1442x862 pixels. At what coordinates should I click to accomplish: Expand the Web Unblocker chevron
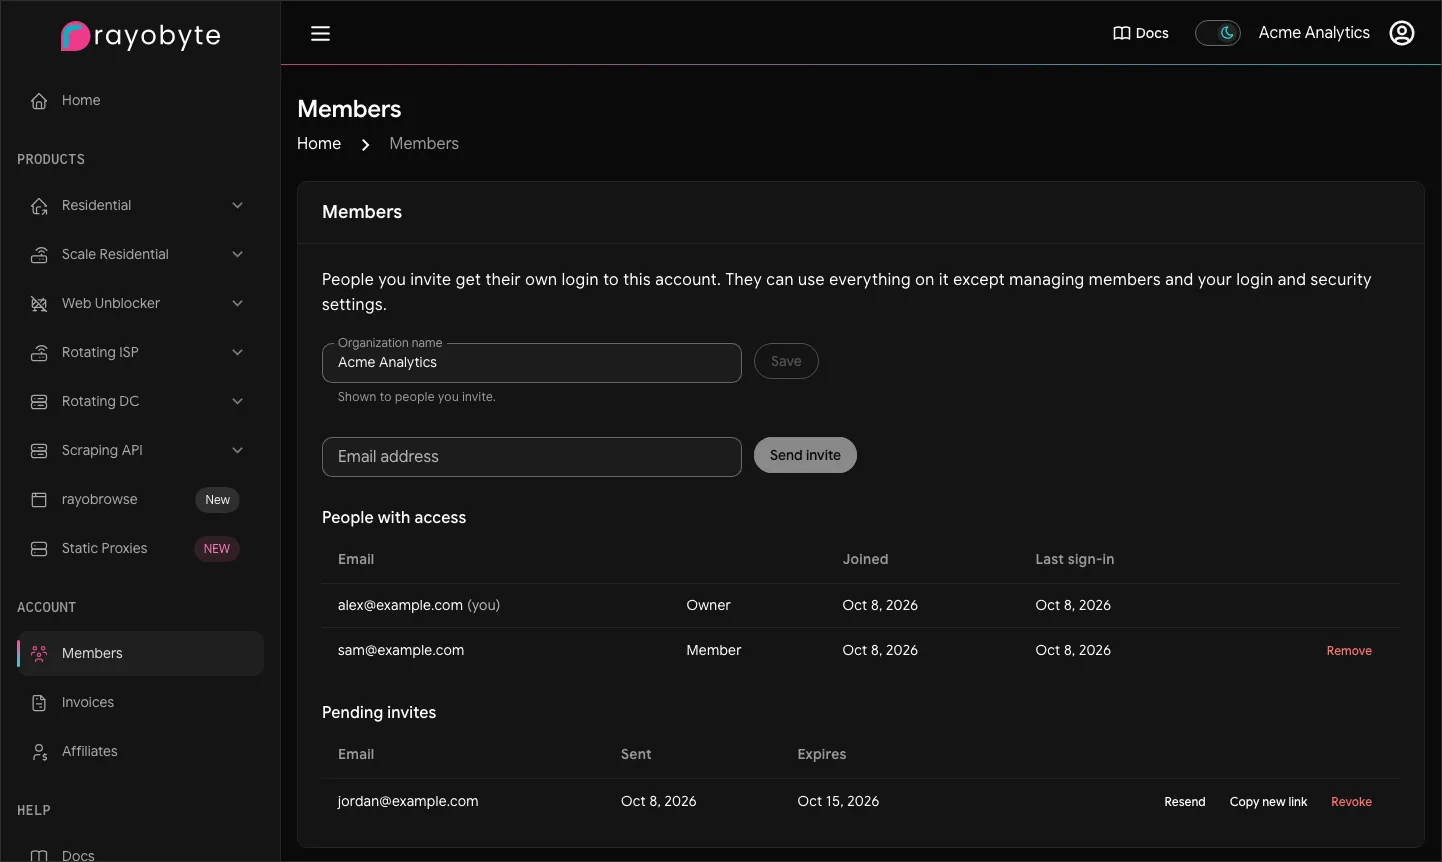coord(237,303)
